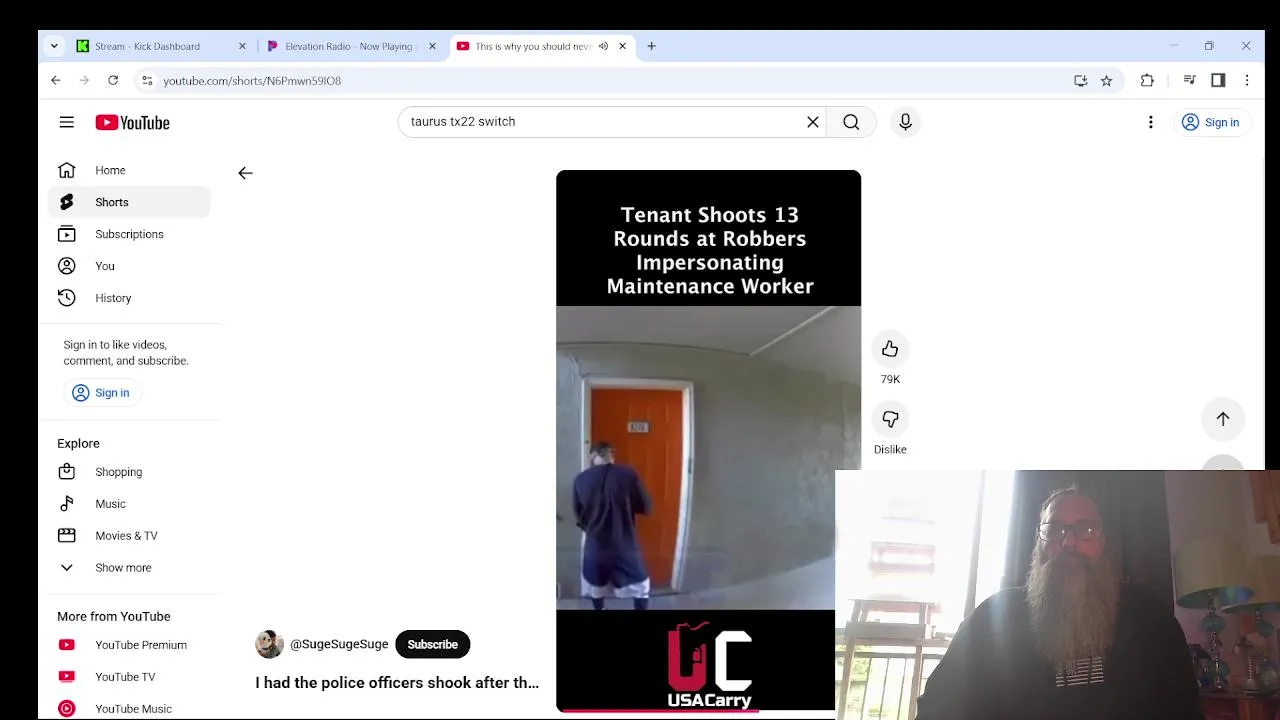The image size is (1280, 720).
Task: Open watch History in the sidebar
Action: pos(129,298)
